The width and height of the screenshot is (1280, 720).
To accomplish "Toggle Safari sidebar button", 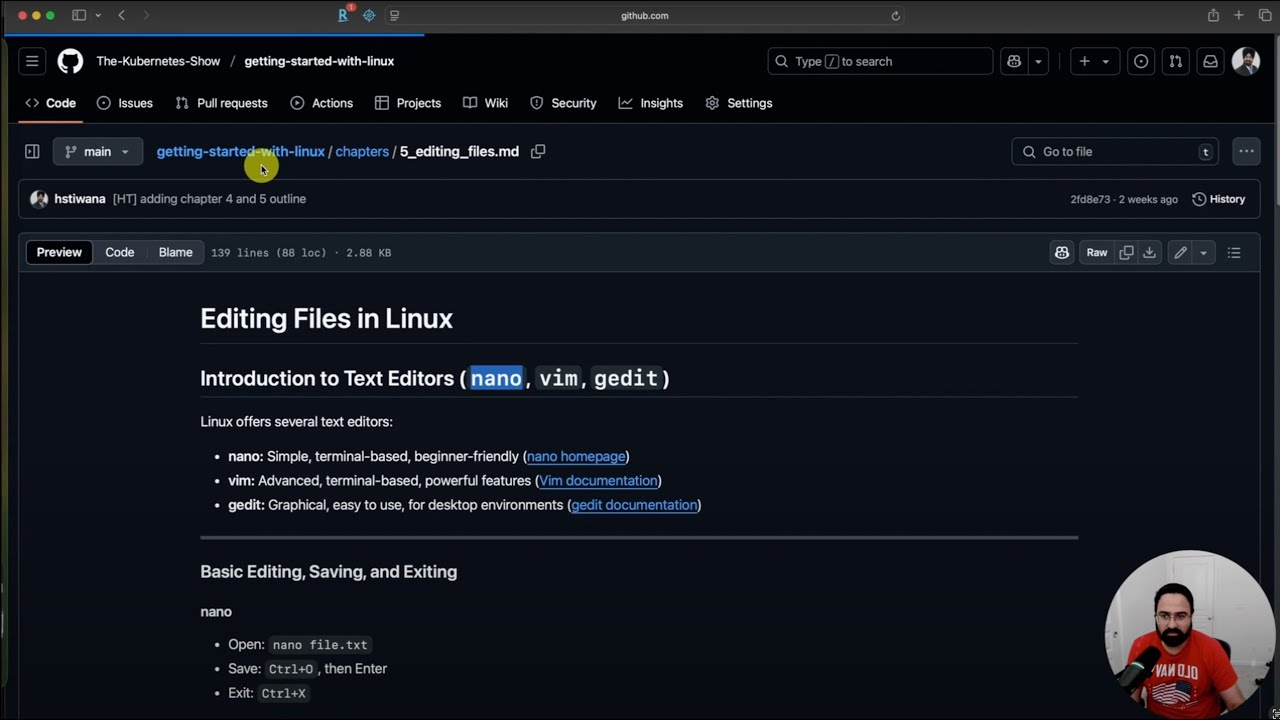I will (x=79, y=15).
